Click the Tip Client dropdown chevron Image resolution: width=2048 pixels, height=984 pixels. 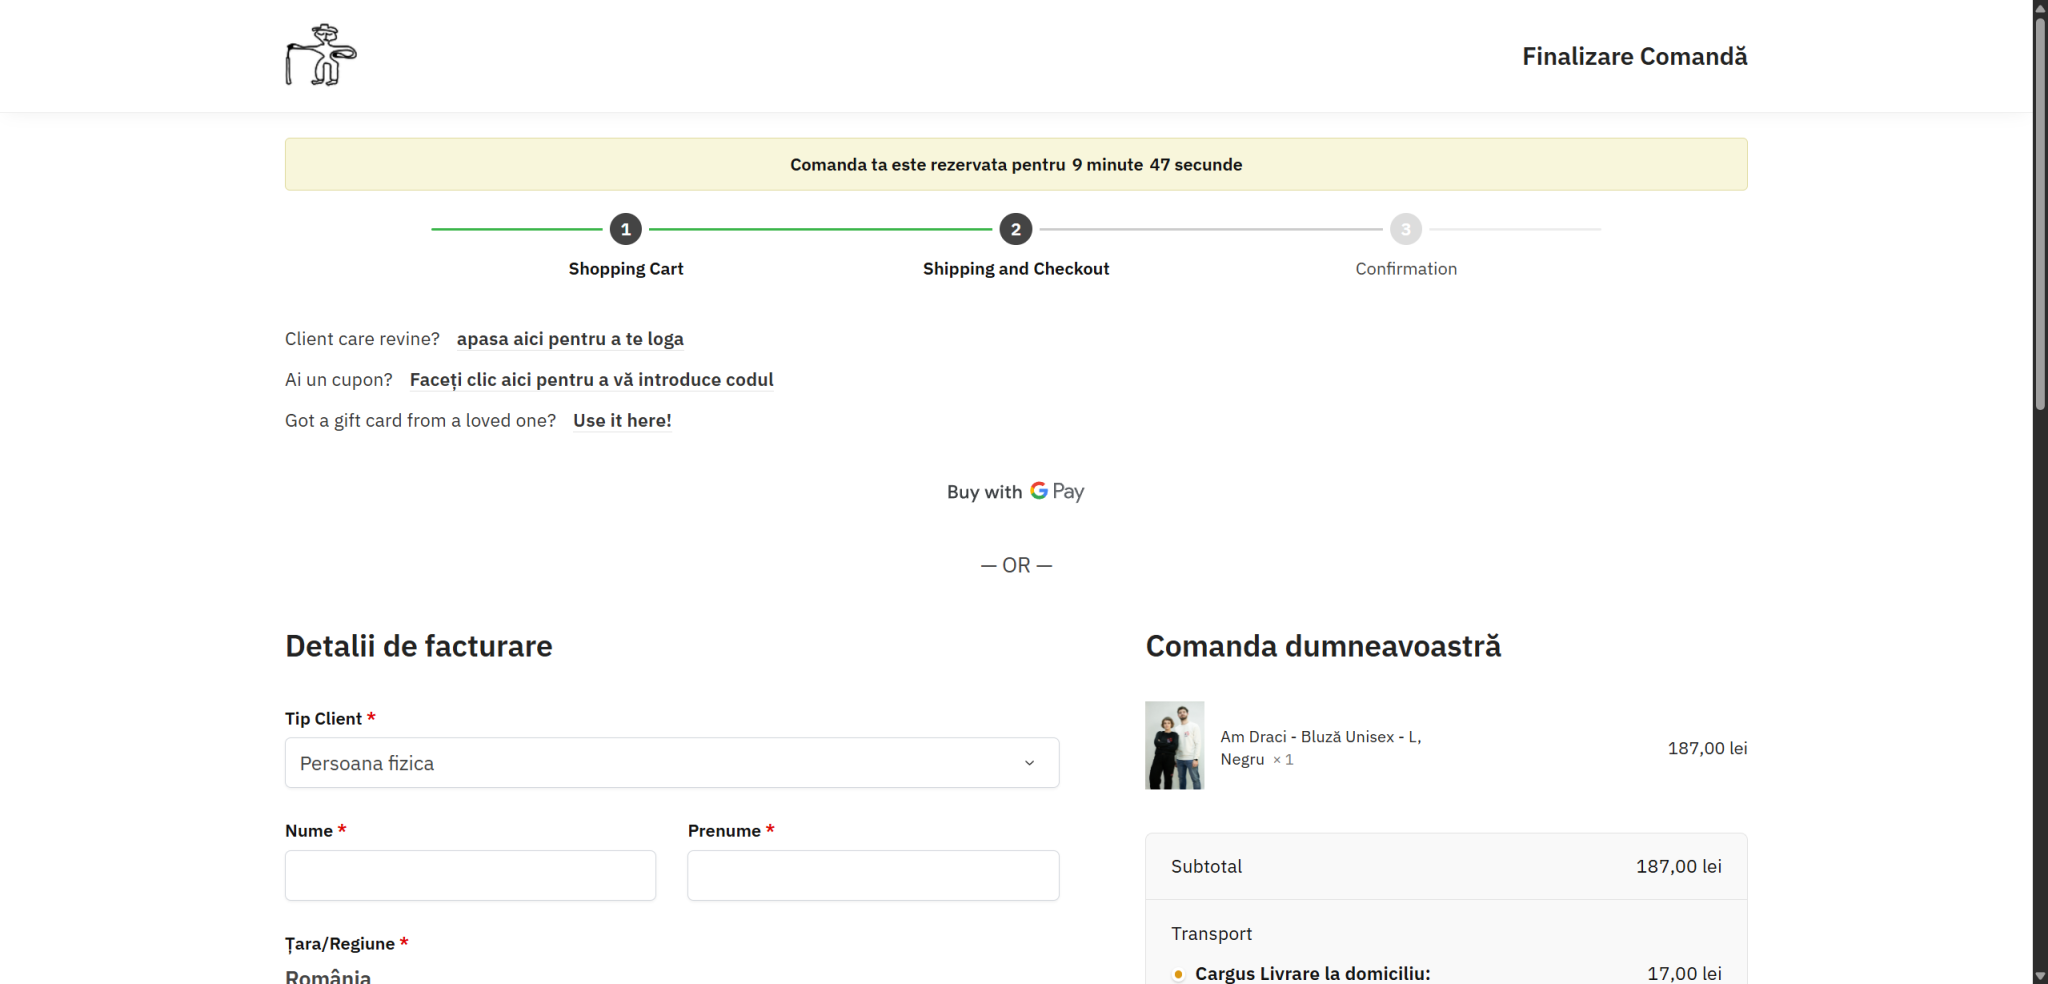pyautogui.click(x=1029, y=763)
